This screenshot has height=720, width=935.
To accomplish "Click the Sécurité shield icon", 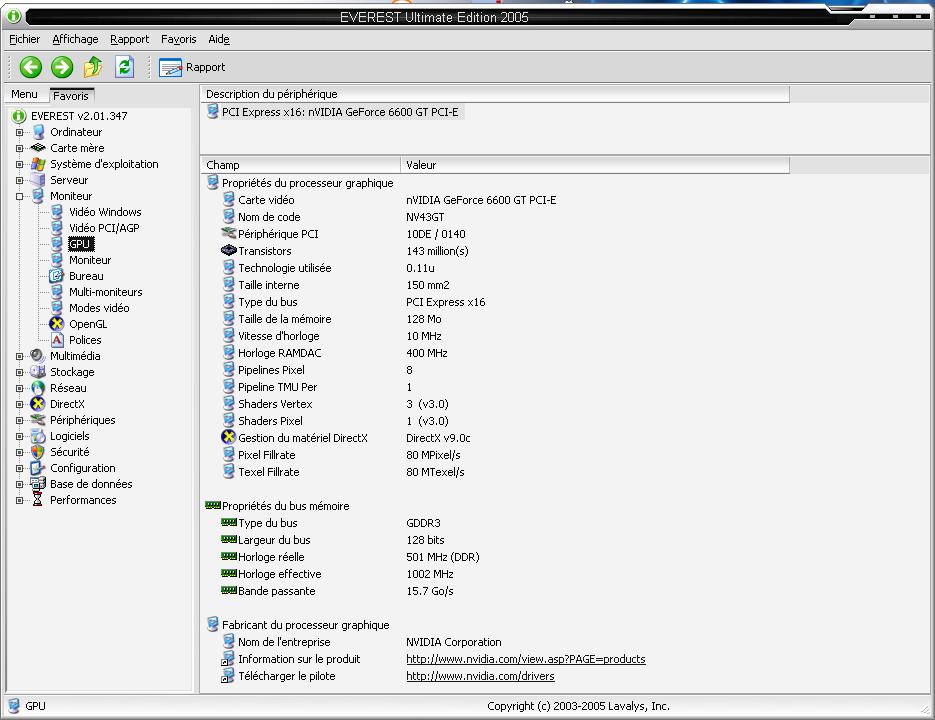I will coord(38,452).
